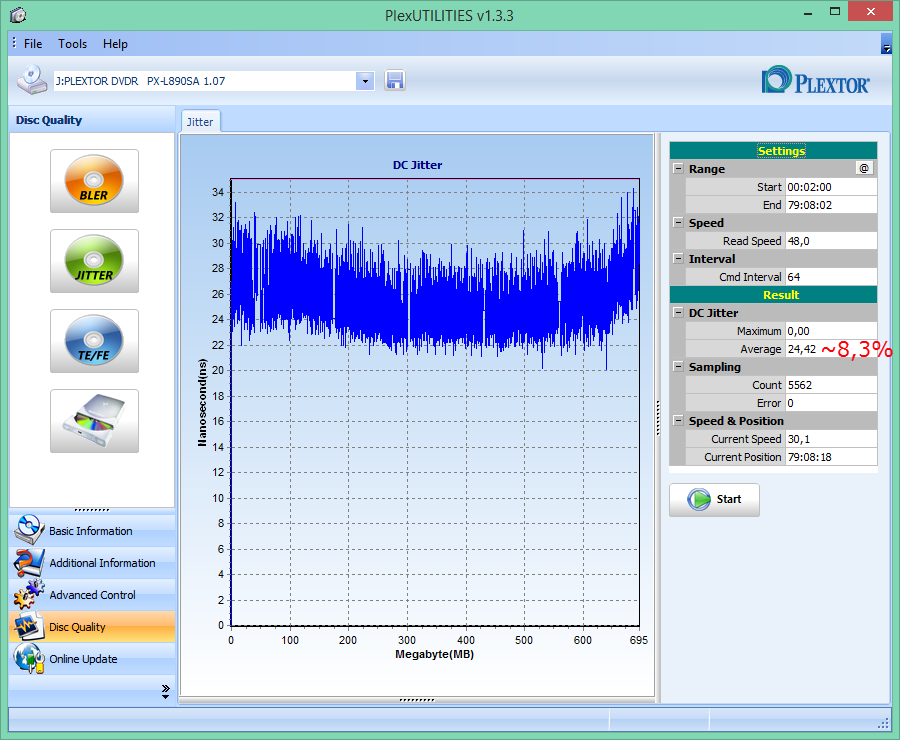This screenshot has height=740, width=900.
Task: Click the drive icon beside the selector
Action: tap(32, 80)
